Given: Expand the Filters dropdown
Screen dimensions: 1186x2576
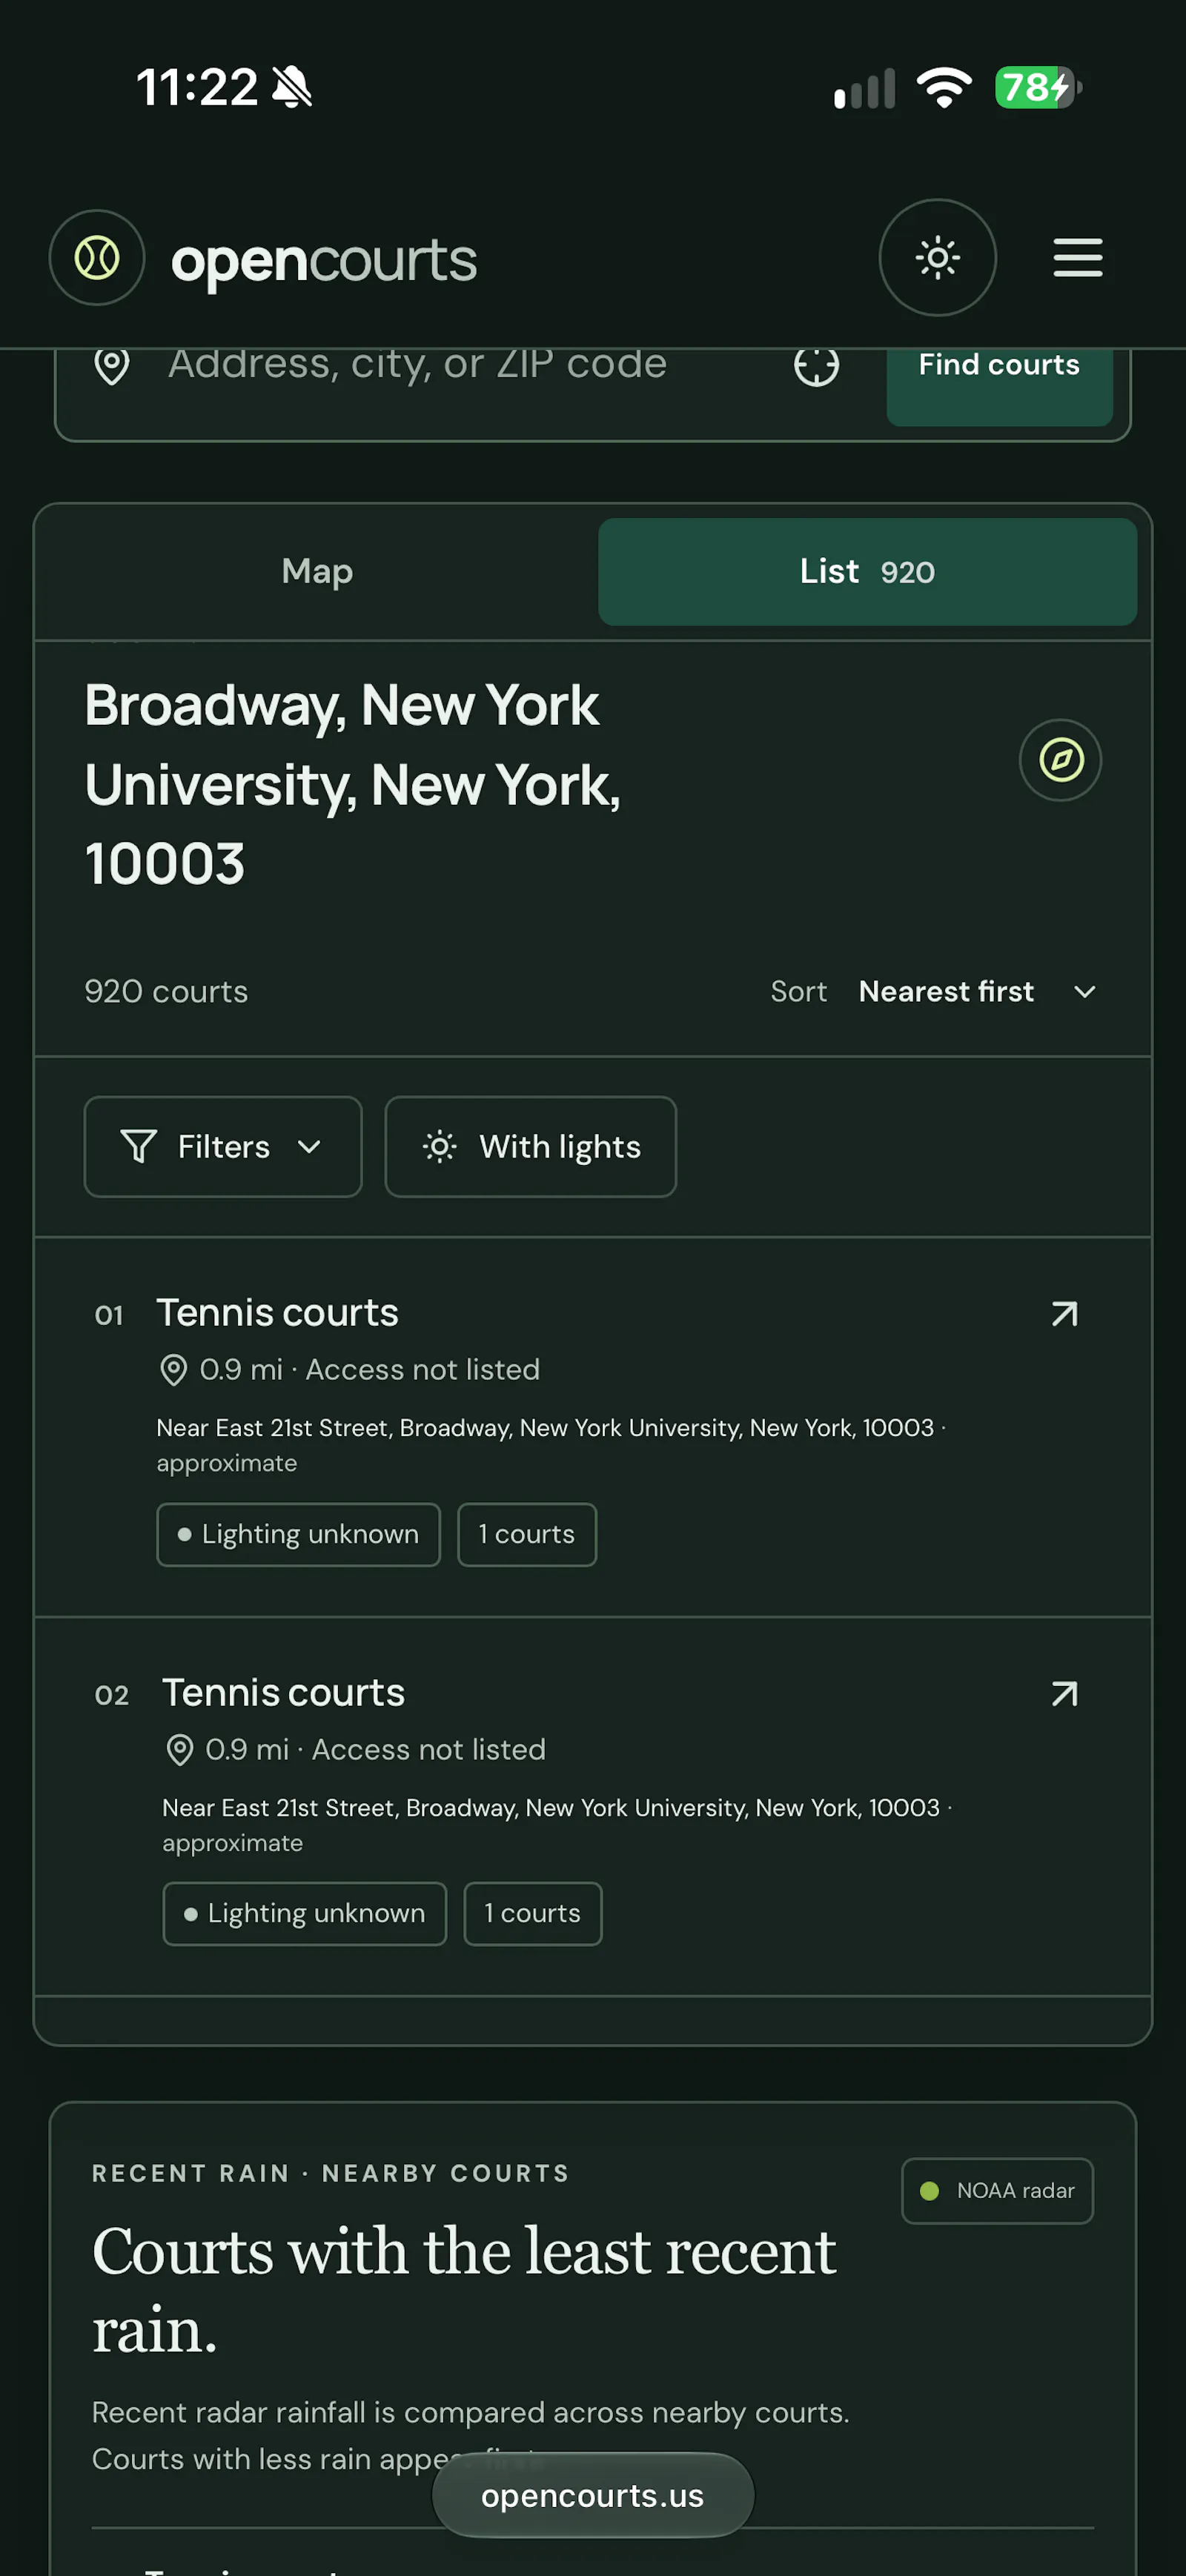Looking at the screenshot, I should [x=223, y=1146].
